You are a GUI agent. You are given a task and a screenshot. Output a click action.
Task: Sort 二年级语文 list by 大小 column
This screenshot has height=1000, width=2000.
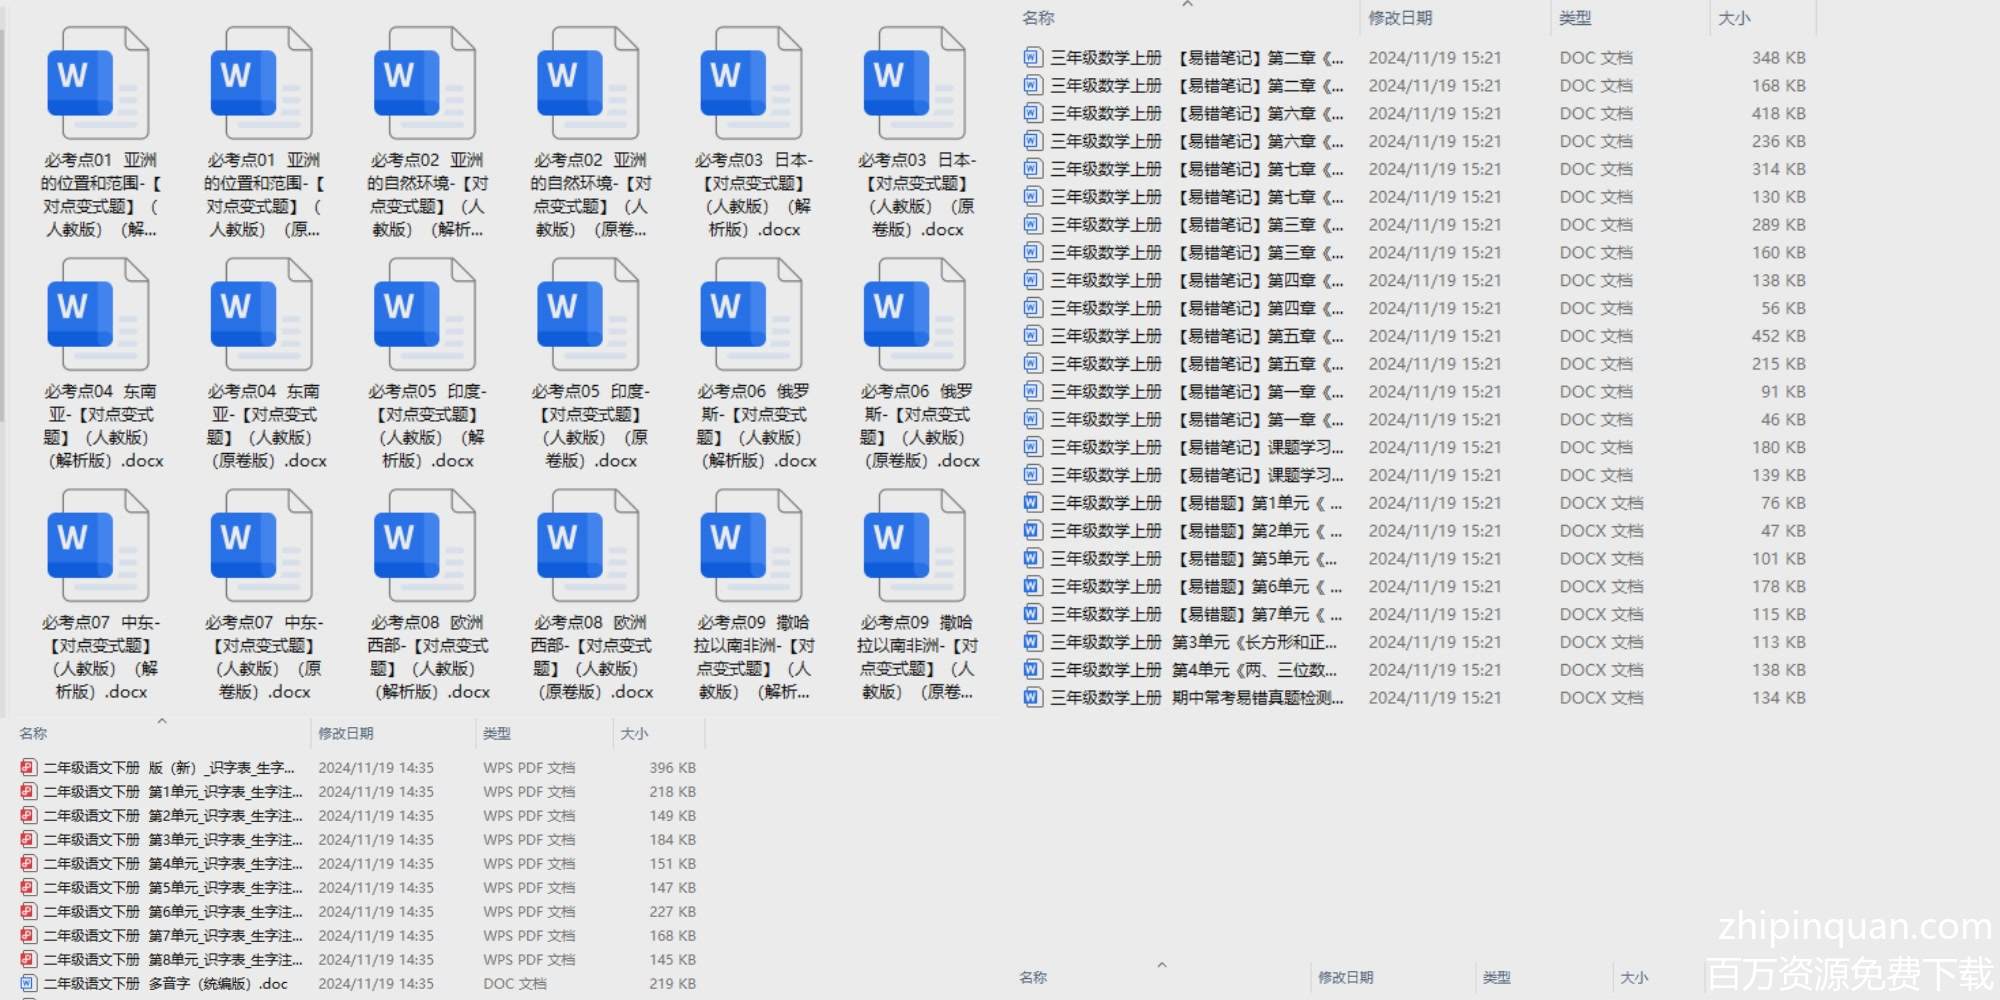634,734
